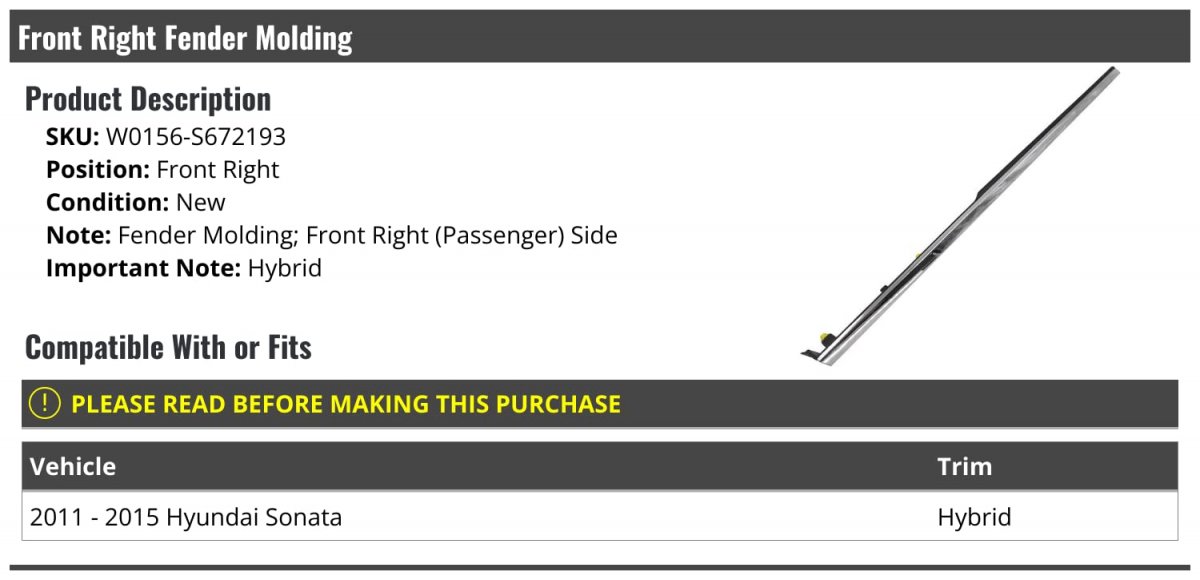This screenshot has height=580, width=1200.
Task: Click the Hybrid trim cell
Action: click(974, 518)
